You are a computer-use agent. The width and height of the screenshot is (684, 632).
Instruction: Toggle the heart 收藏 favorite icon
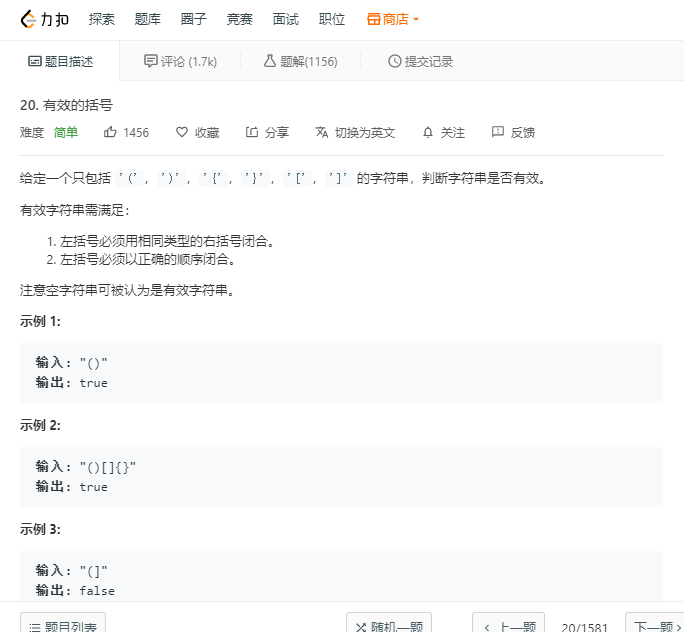[x=181, y=132]
